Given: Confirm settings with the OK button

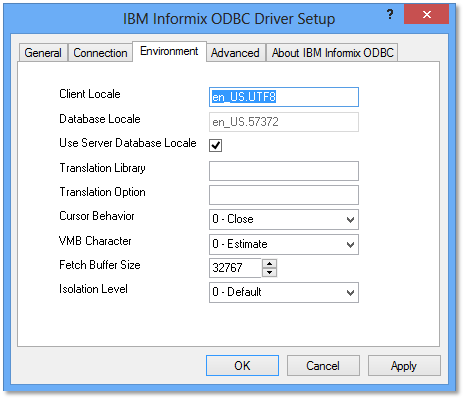Looking at the screenshot, I should 242,365.
